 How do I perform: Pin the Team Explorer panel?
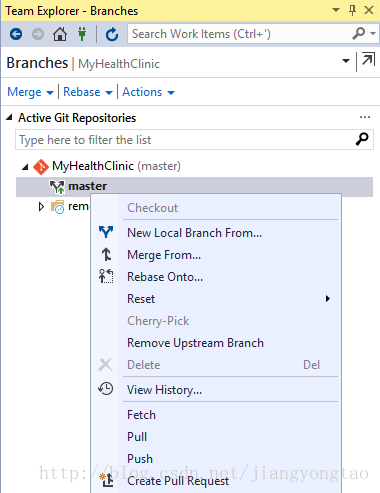click(x=352, y=10)
